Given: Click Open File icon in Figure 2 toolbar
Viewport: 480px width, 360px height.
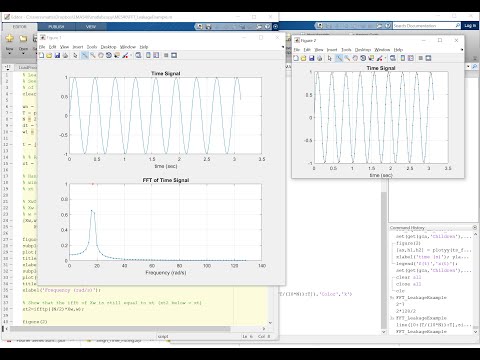Looking at the screenshot, I should click(303, 58).
